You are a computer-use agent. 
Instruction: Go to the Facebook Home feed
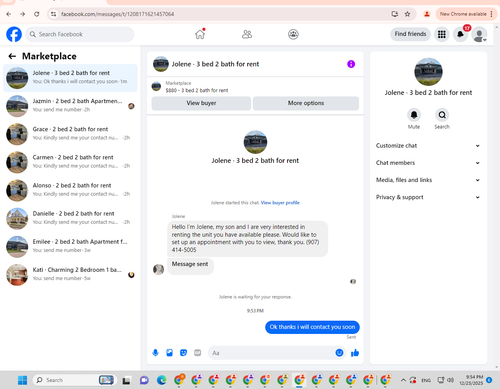tap(200, 34)
